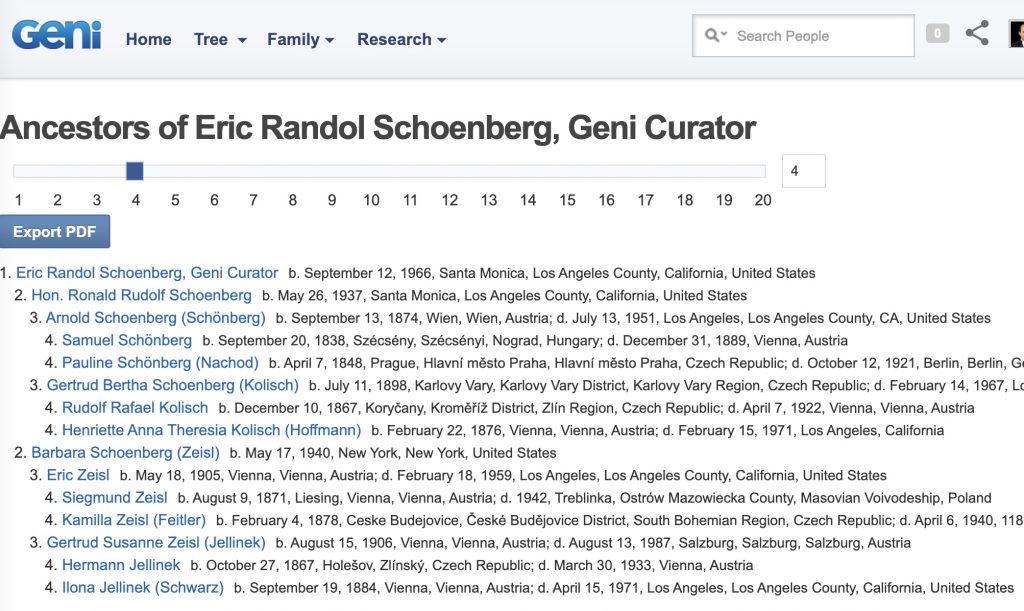Go to the Home page
The width and height of the screenshot is (1024, 611).
click(x=148, y=39)
